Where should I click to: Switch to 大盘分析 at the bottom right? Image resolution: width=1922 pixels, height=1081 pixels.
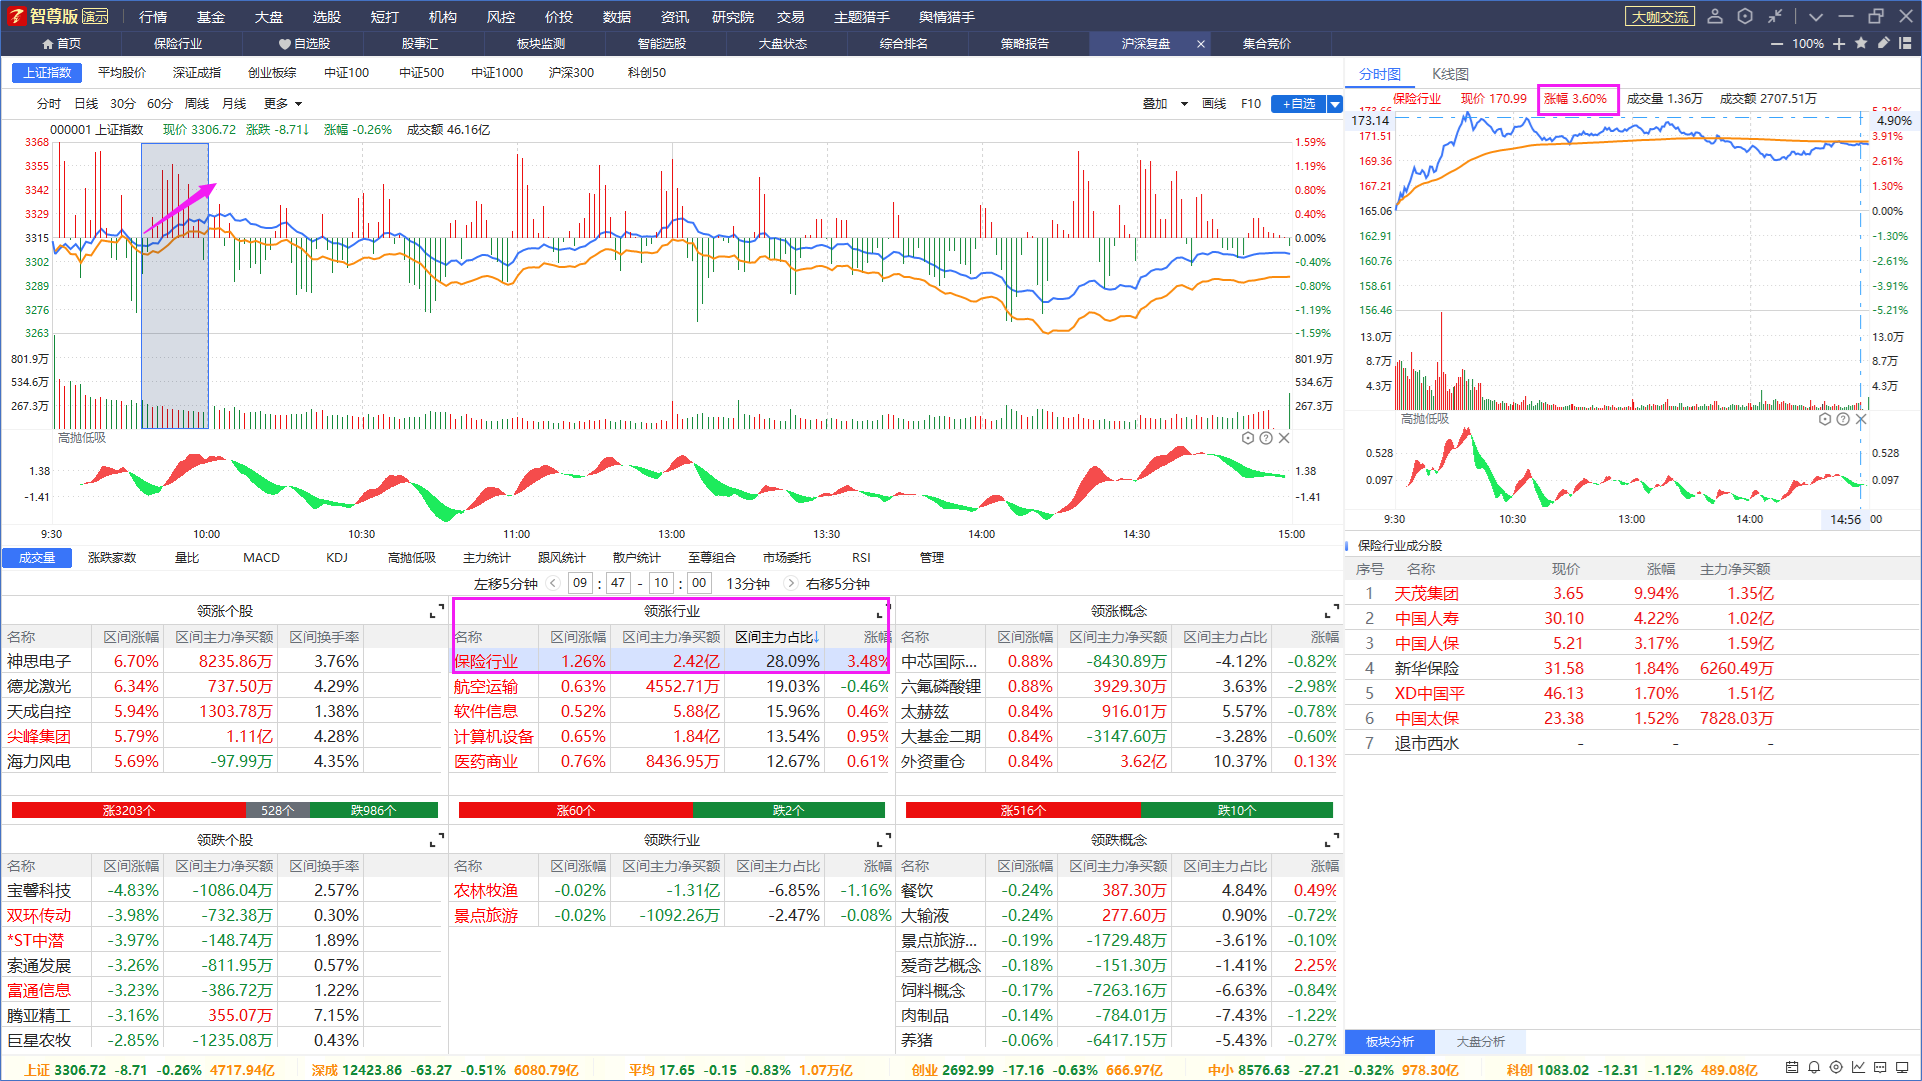pos(1480,1042)
